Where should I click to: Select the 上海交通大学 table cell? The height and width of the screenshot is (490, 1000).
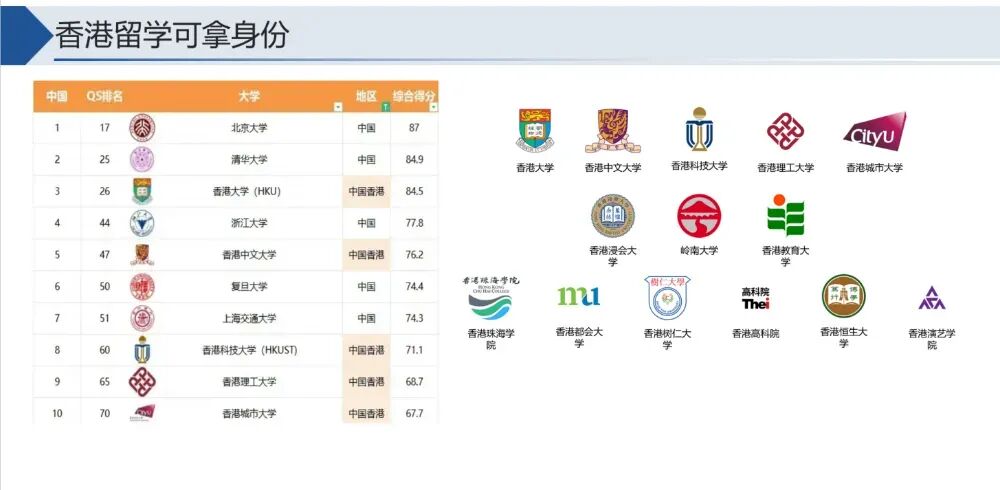point(249,318)
